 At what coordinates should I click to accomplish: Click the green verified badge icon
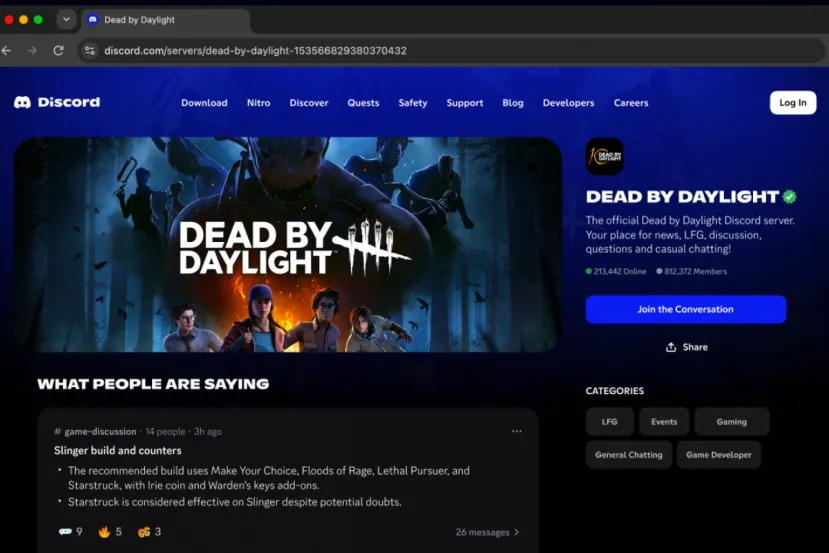point(790,197)
